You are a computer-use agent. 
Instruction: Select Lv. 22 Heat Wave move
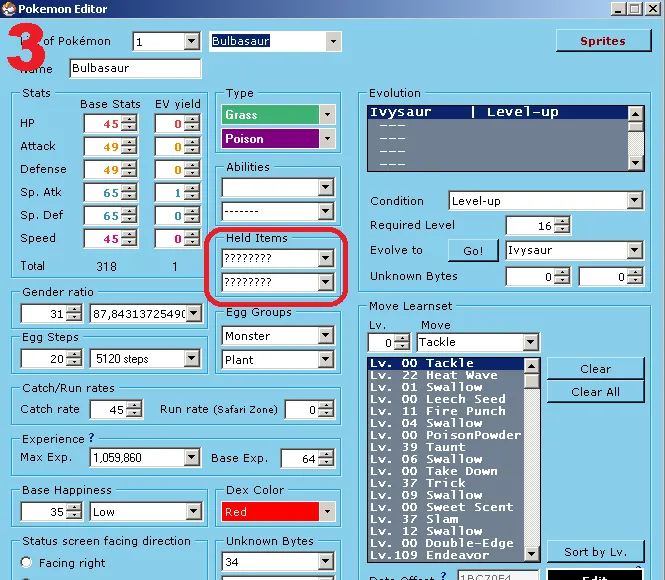click(x=446, y=375)
